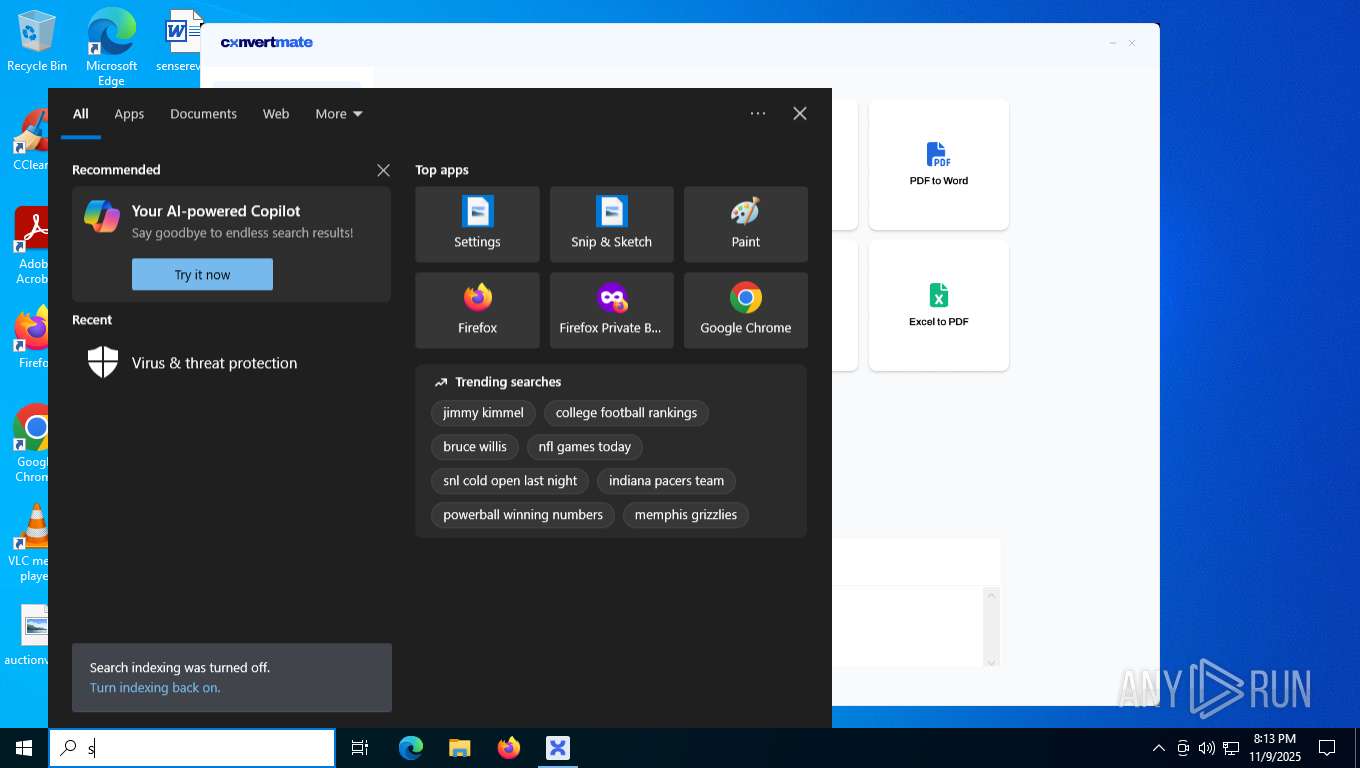Click the volume speaker tray icon

tap(1206, 748)
